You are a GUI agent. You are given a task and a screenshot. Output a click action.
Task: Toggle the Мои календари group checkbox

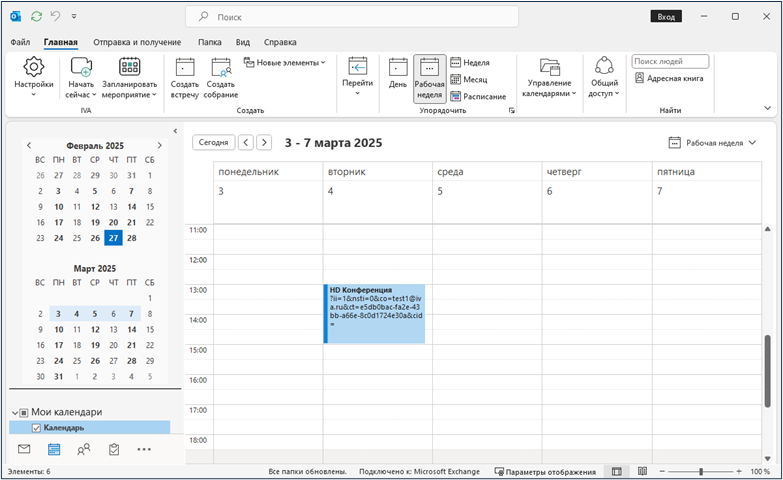tap(23, 412)
